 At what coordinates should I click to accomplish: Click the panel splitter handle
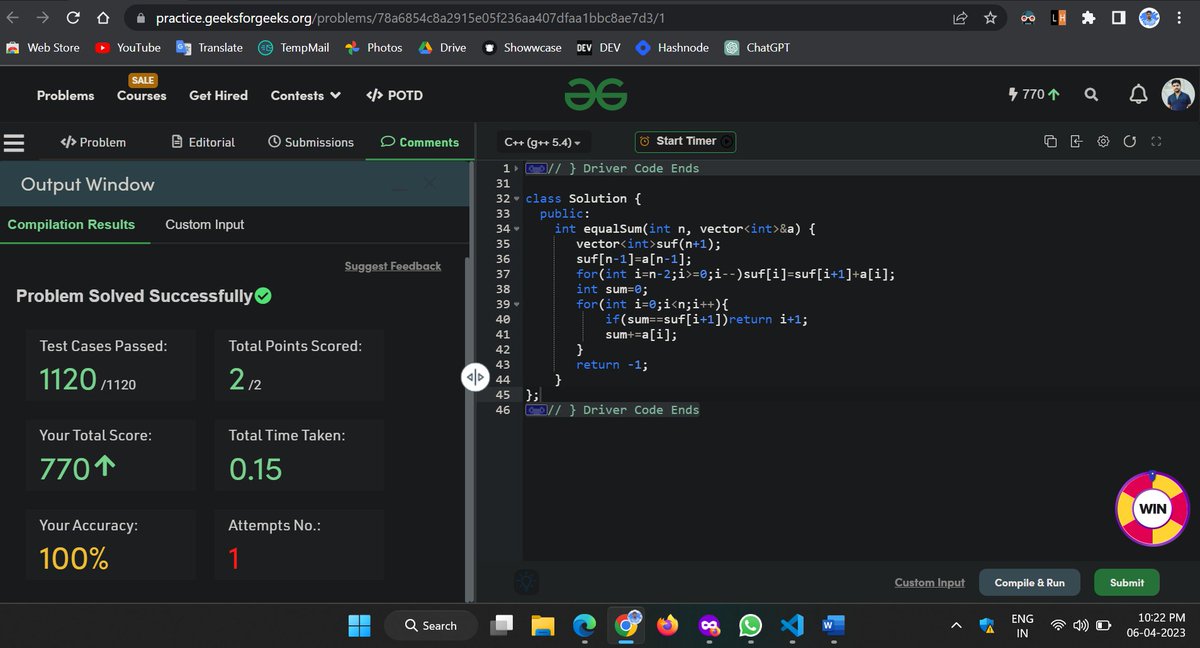click(474, 377)
